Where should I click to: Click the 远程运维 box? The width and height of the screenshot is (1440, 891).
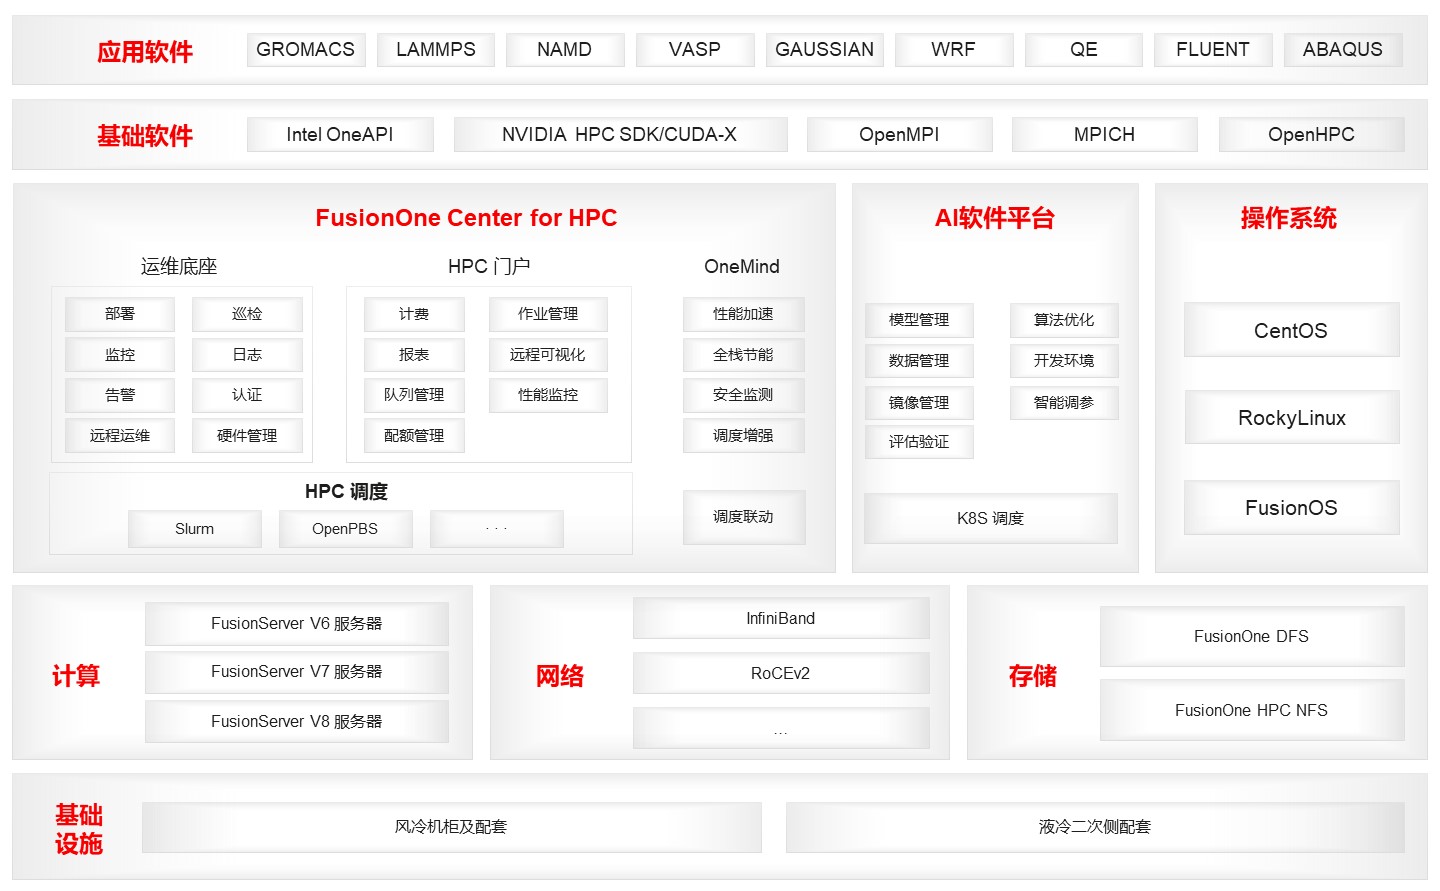(x=120, y=436)
